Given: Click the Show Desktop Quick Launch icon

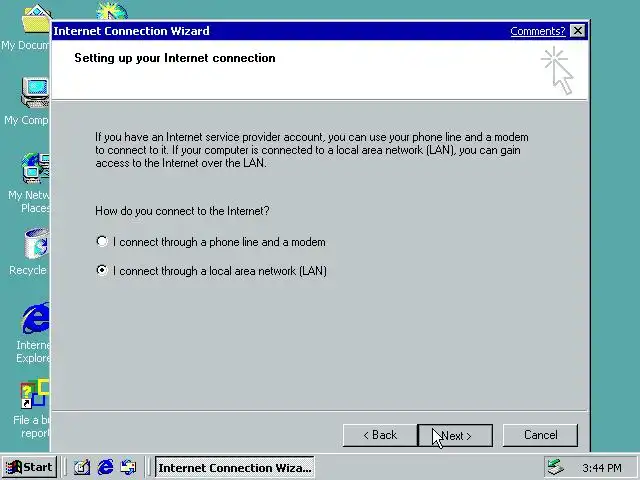Looking at the screenshot, I should tap(82, 467).
